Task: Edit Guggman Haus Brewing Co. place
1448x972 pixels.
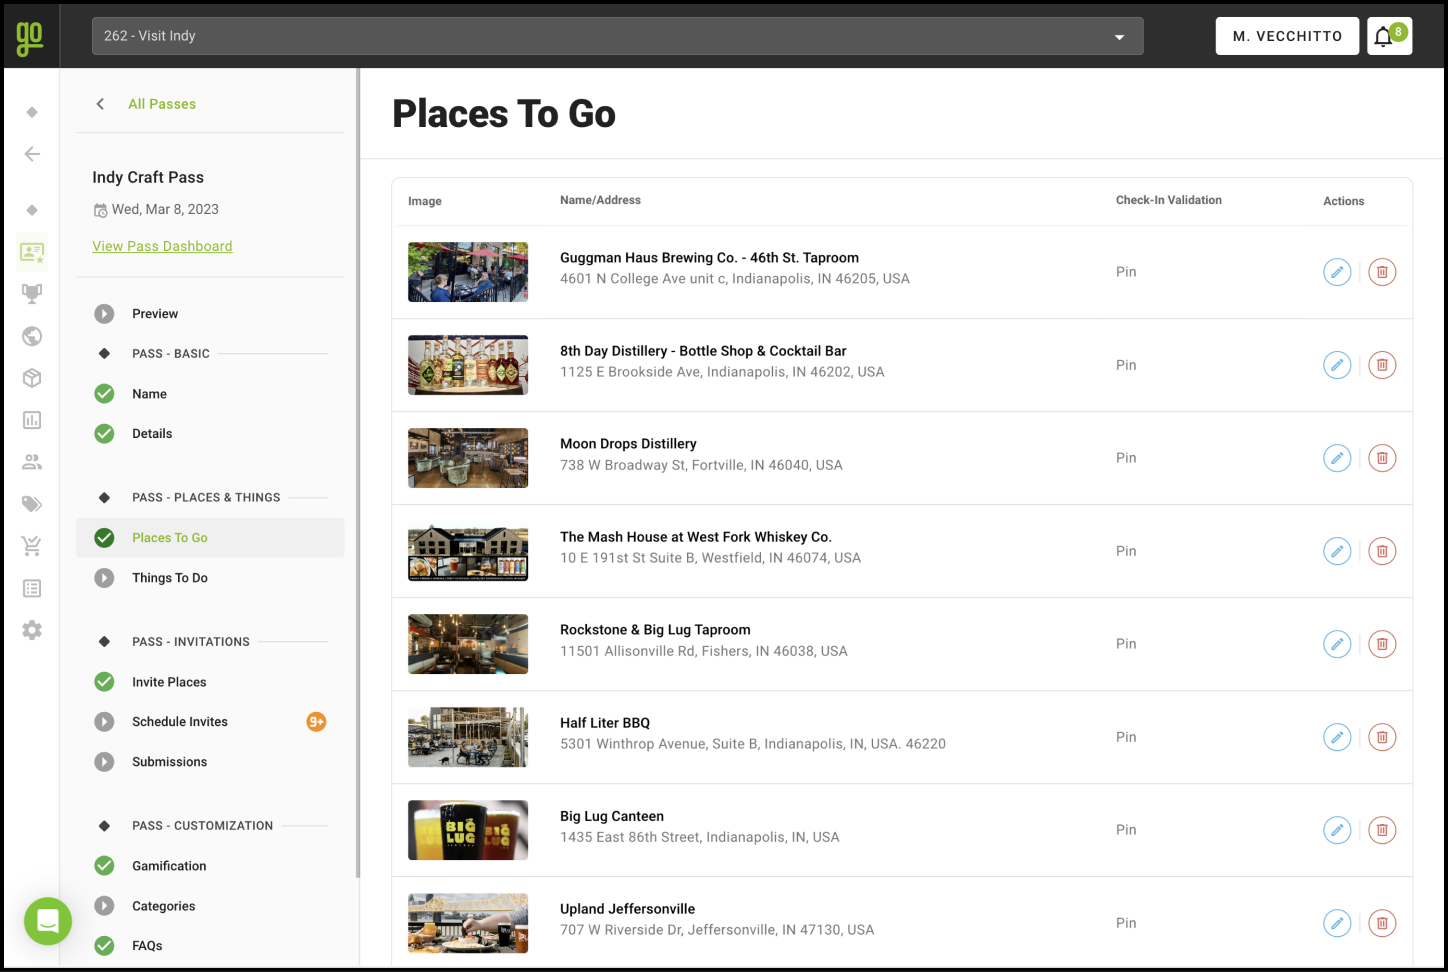Action: coord(1337,272)
